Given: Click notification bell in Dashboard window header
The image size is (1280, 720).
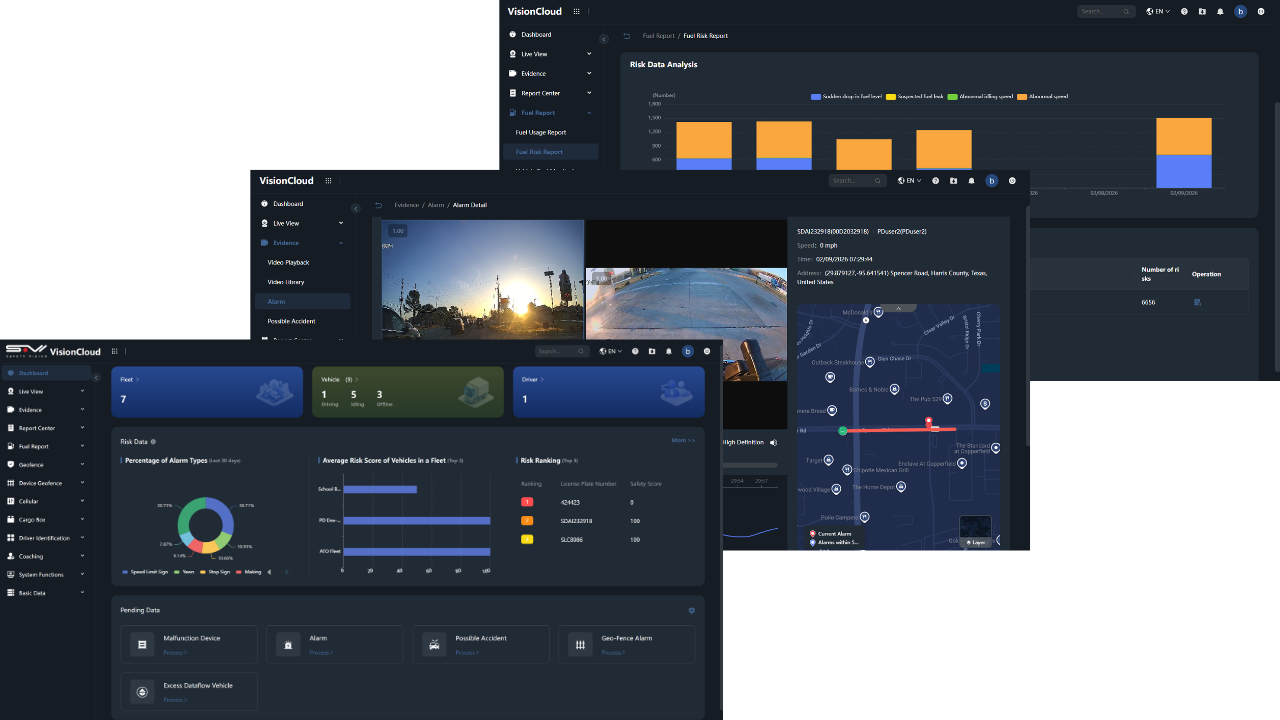Looking at the screenshot, I should click(669, 351).
